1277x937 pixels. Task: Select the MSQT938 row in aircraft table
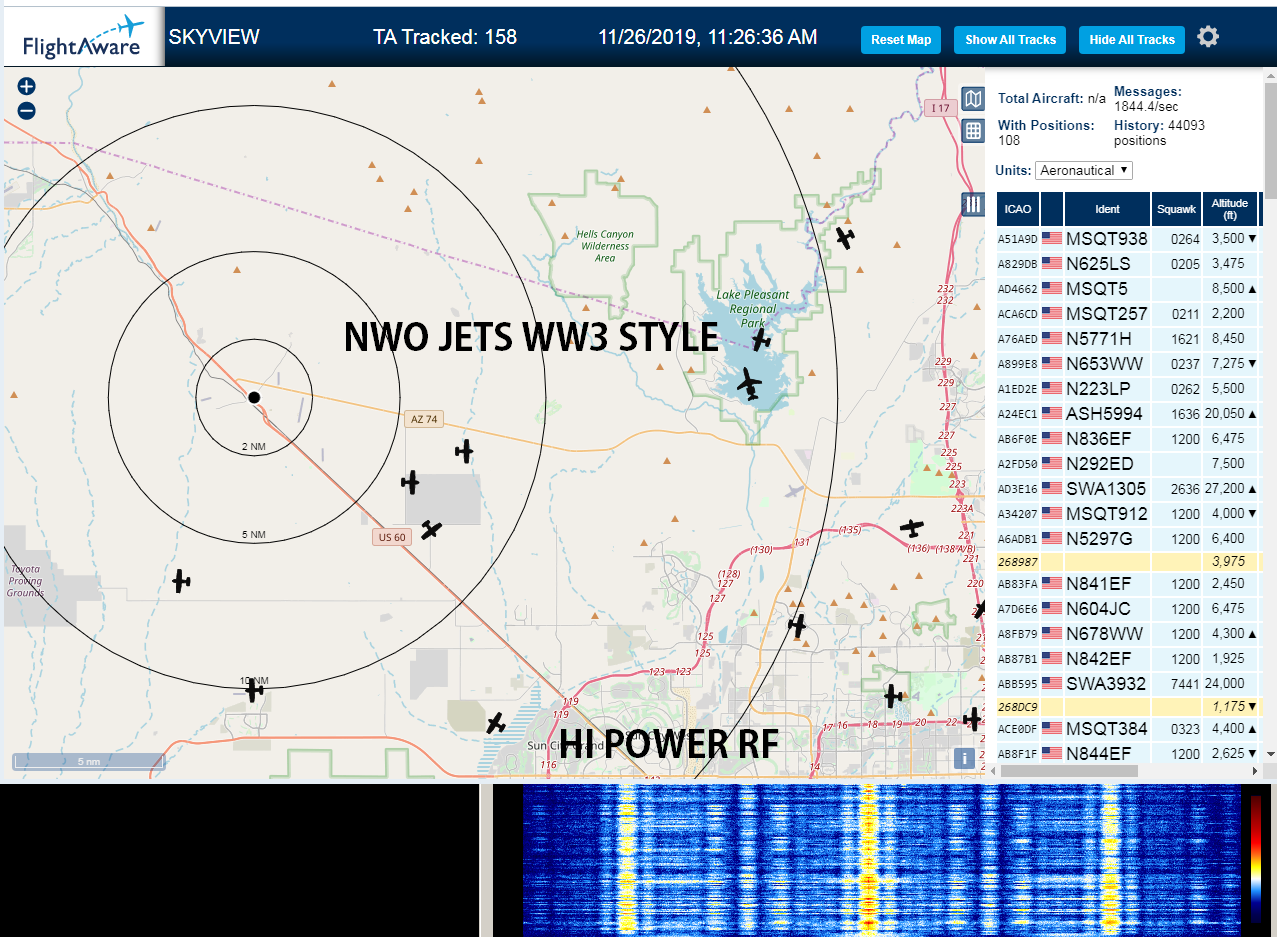(x=1128, y=238)
